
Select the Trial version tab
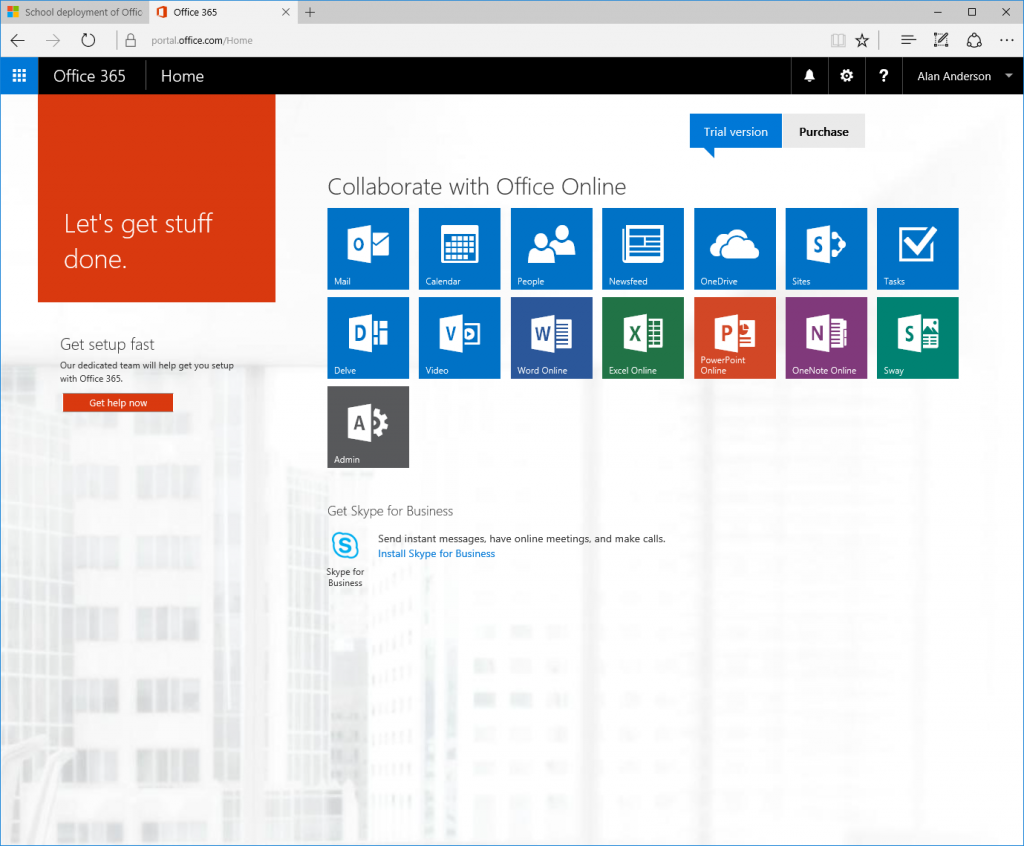coord(735,131)
